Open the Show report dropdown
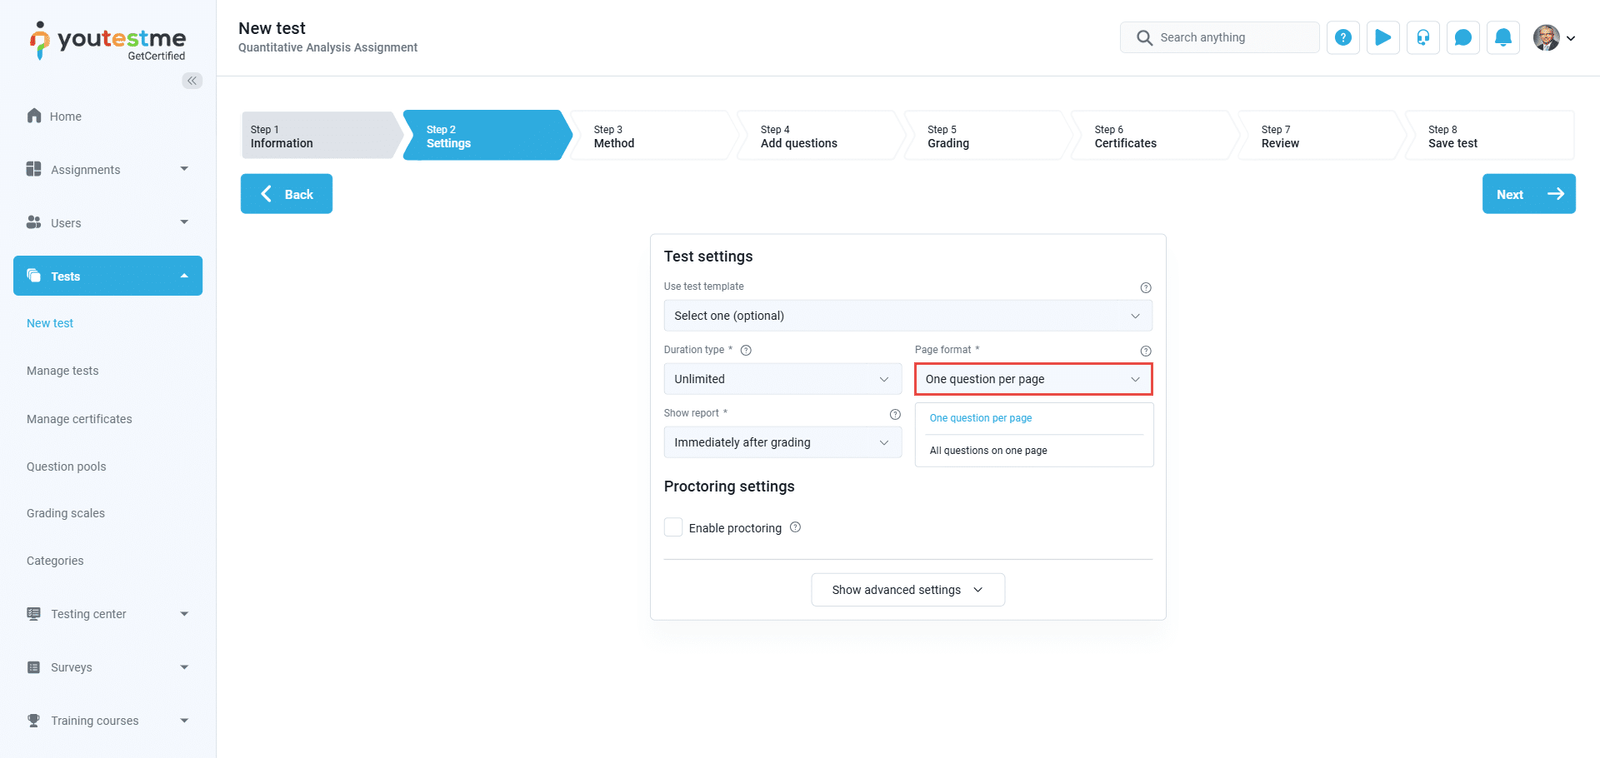Viewport: 1600px width, 758px height. coord(782,442)
